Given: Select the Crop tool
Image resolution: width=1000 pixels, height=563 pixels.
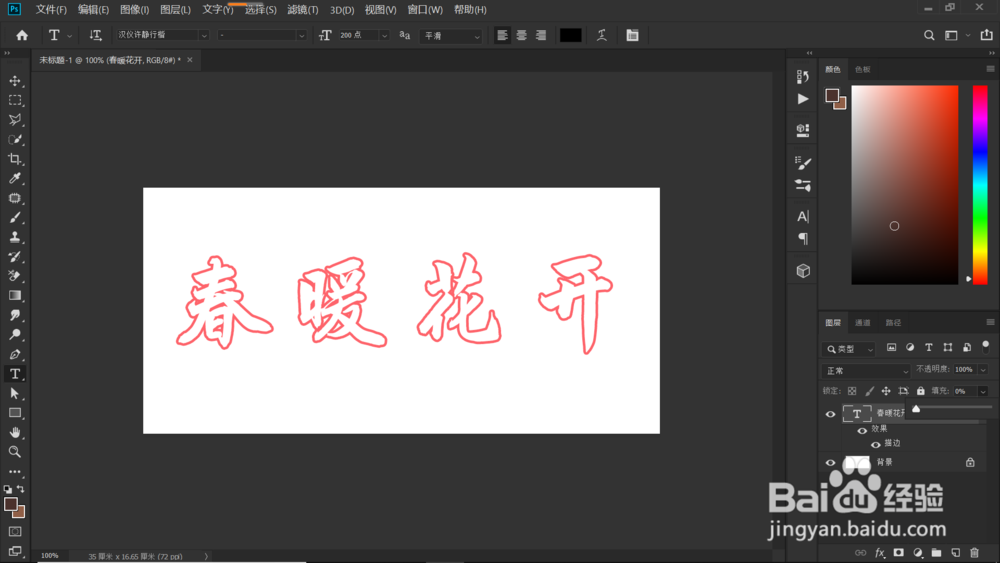Looking at the screenshot, I should pos(15,159).
